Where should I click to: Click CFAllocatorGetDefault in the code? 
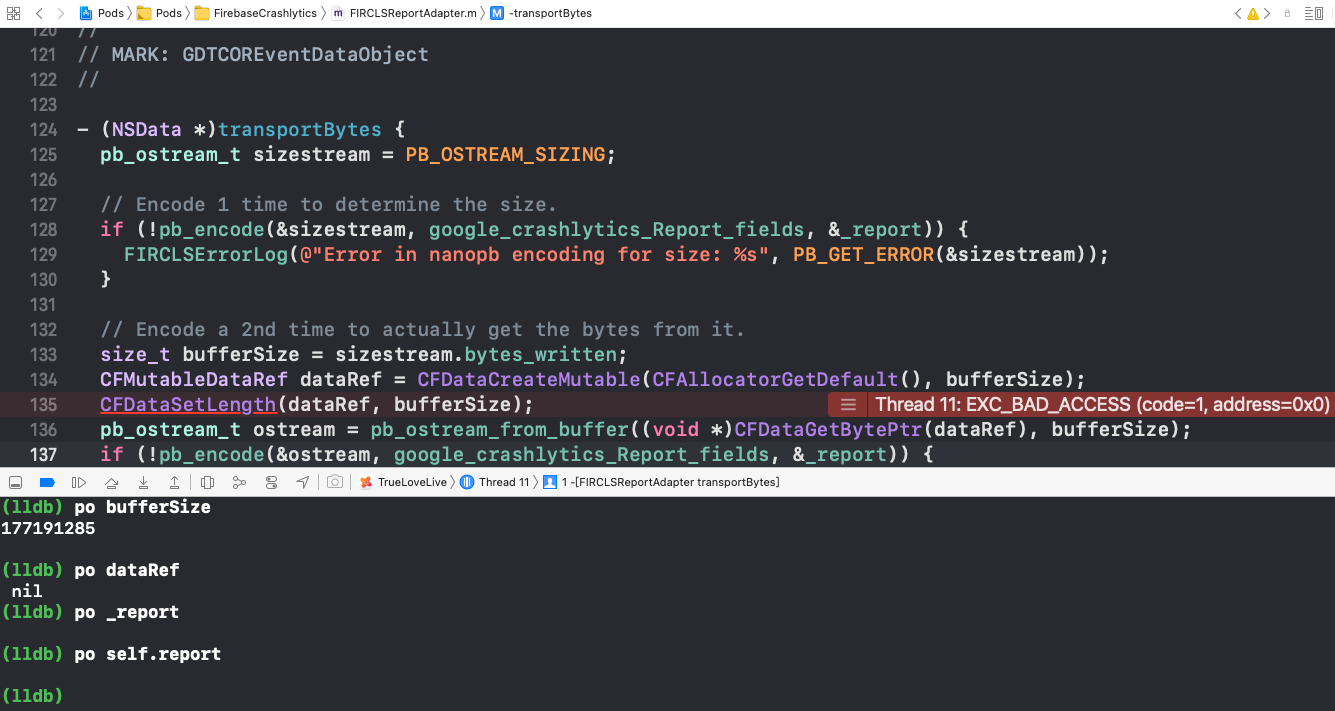[x=775, y=379]
